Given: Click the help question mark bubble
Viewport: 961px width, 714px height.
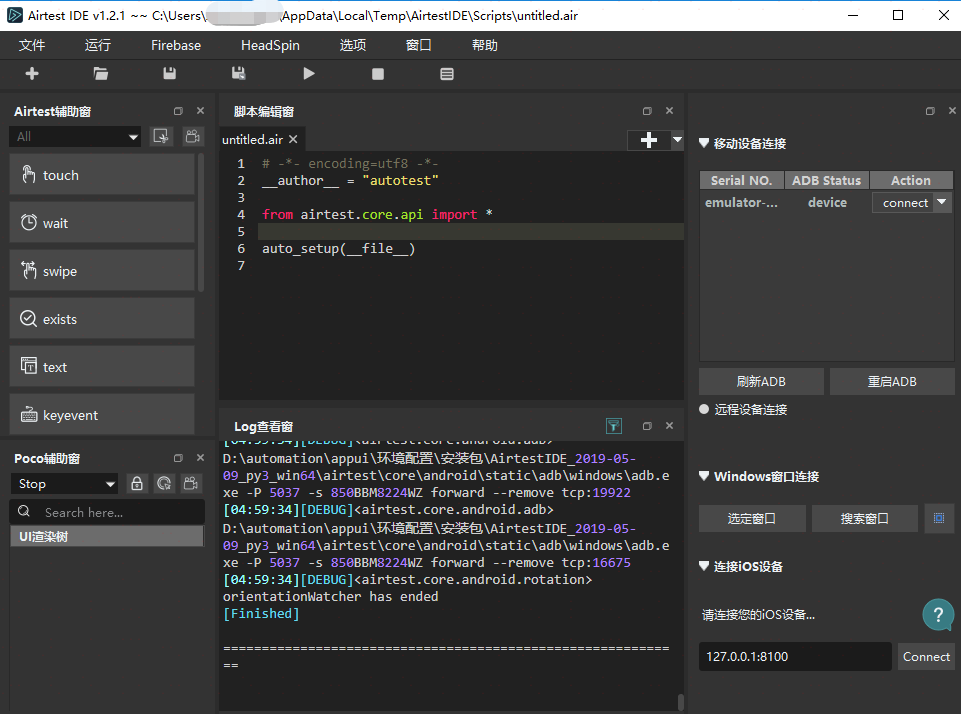Looking at the screenshot, I should click(937, 614).
